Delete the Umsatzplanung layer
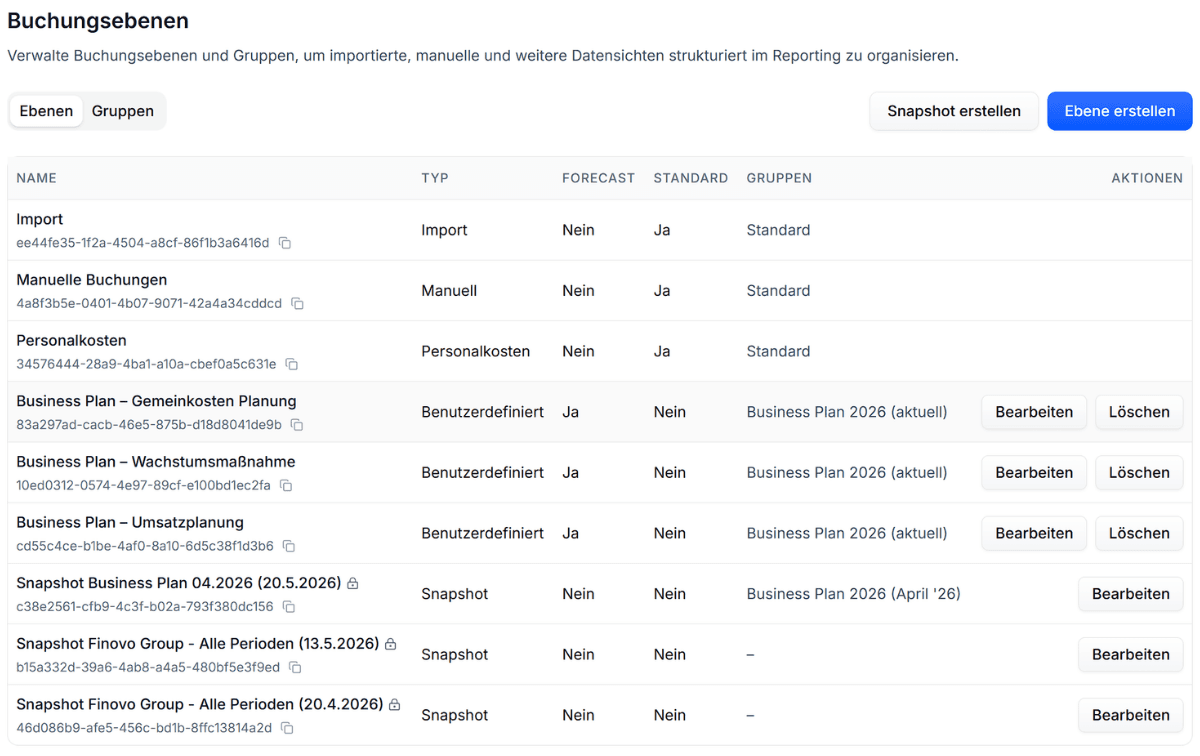The height and width of the screenshot is (756, 1200). click(1139, 533)
